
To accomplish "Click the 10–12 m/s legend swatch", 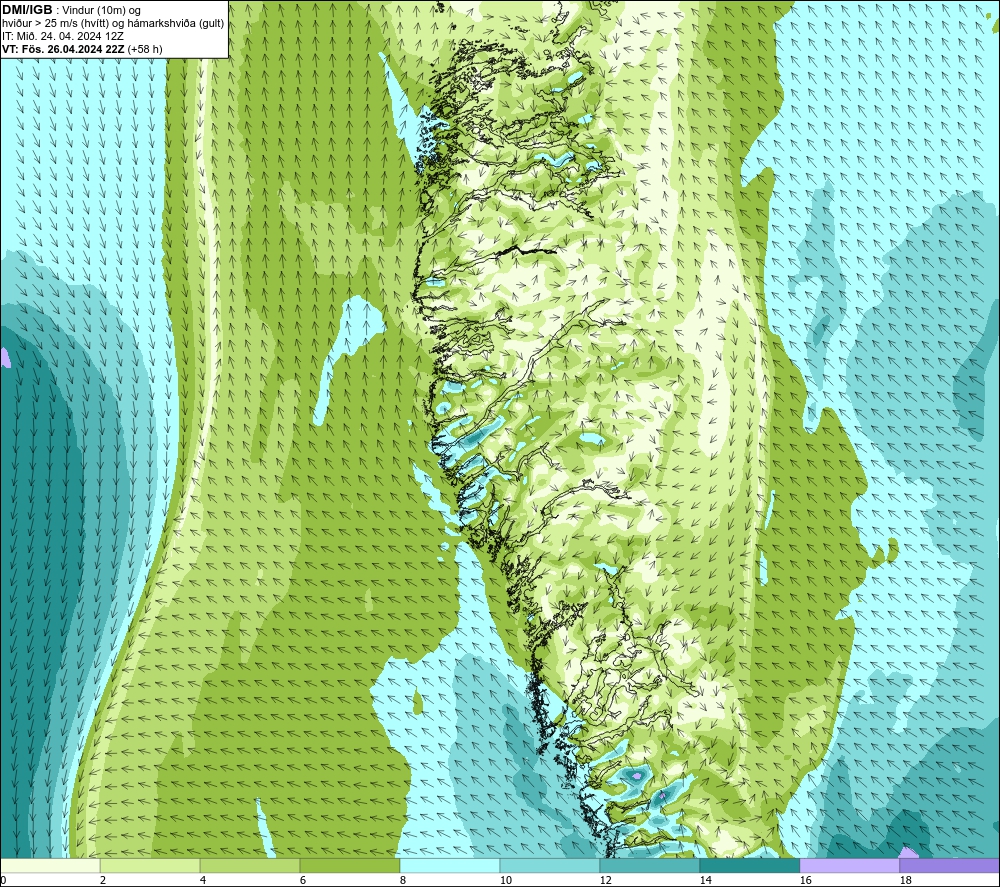I will [x=550, y=865].
